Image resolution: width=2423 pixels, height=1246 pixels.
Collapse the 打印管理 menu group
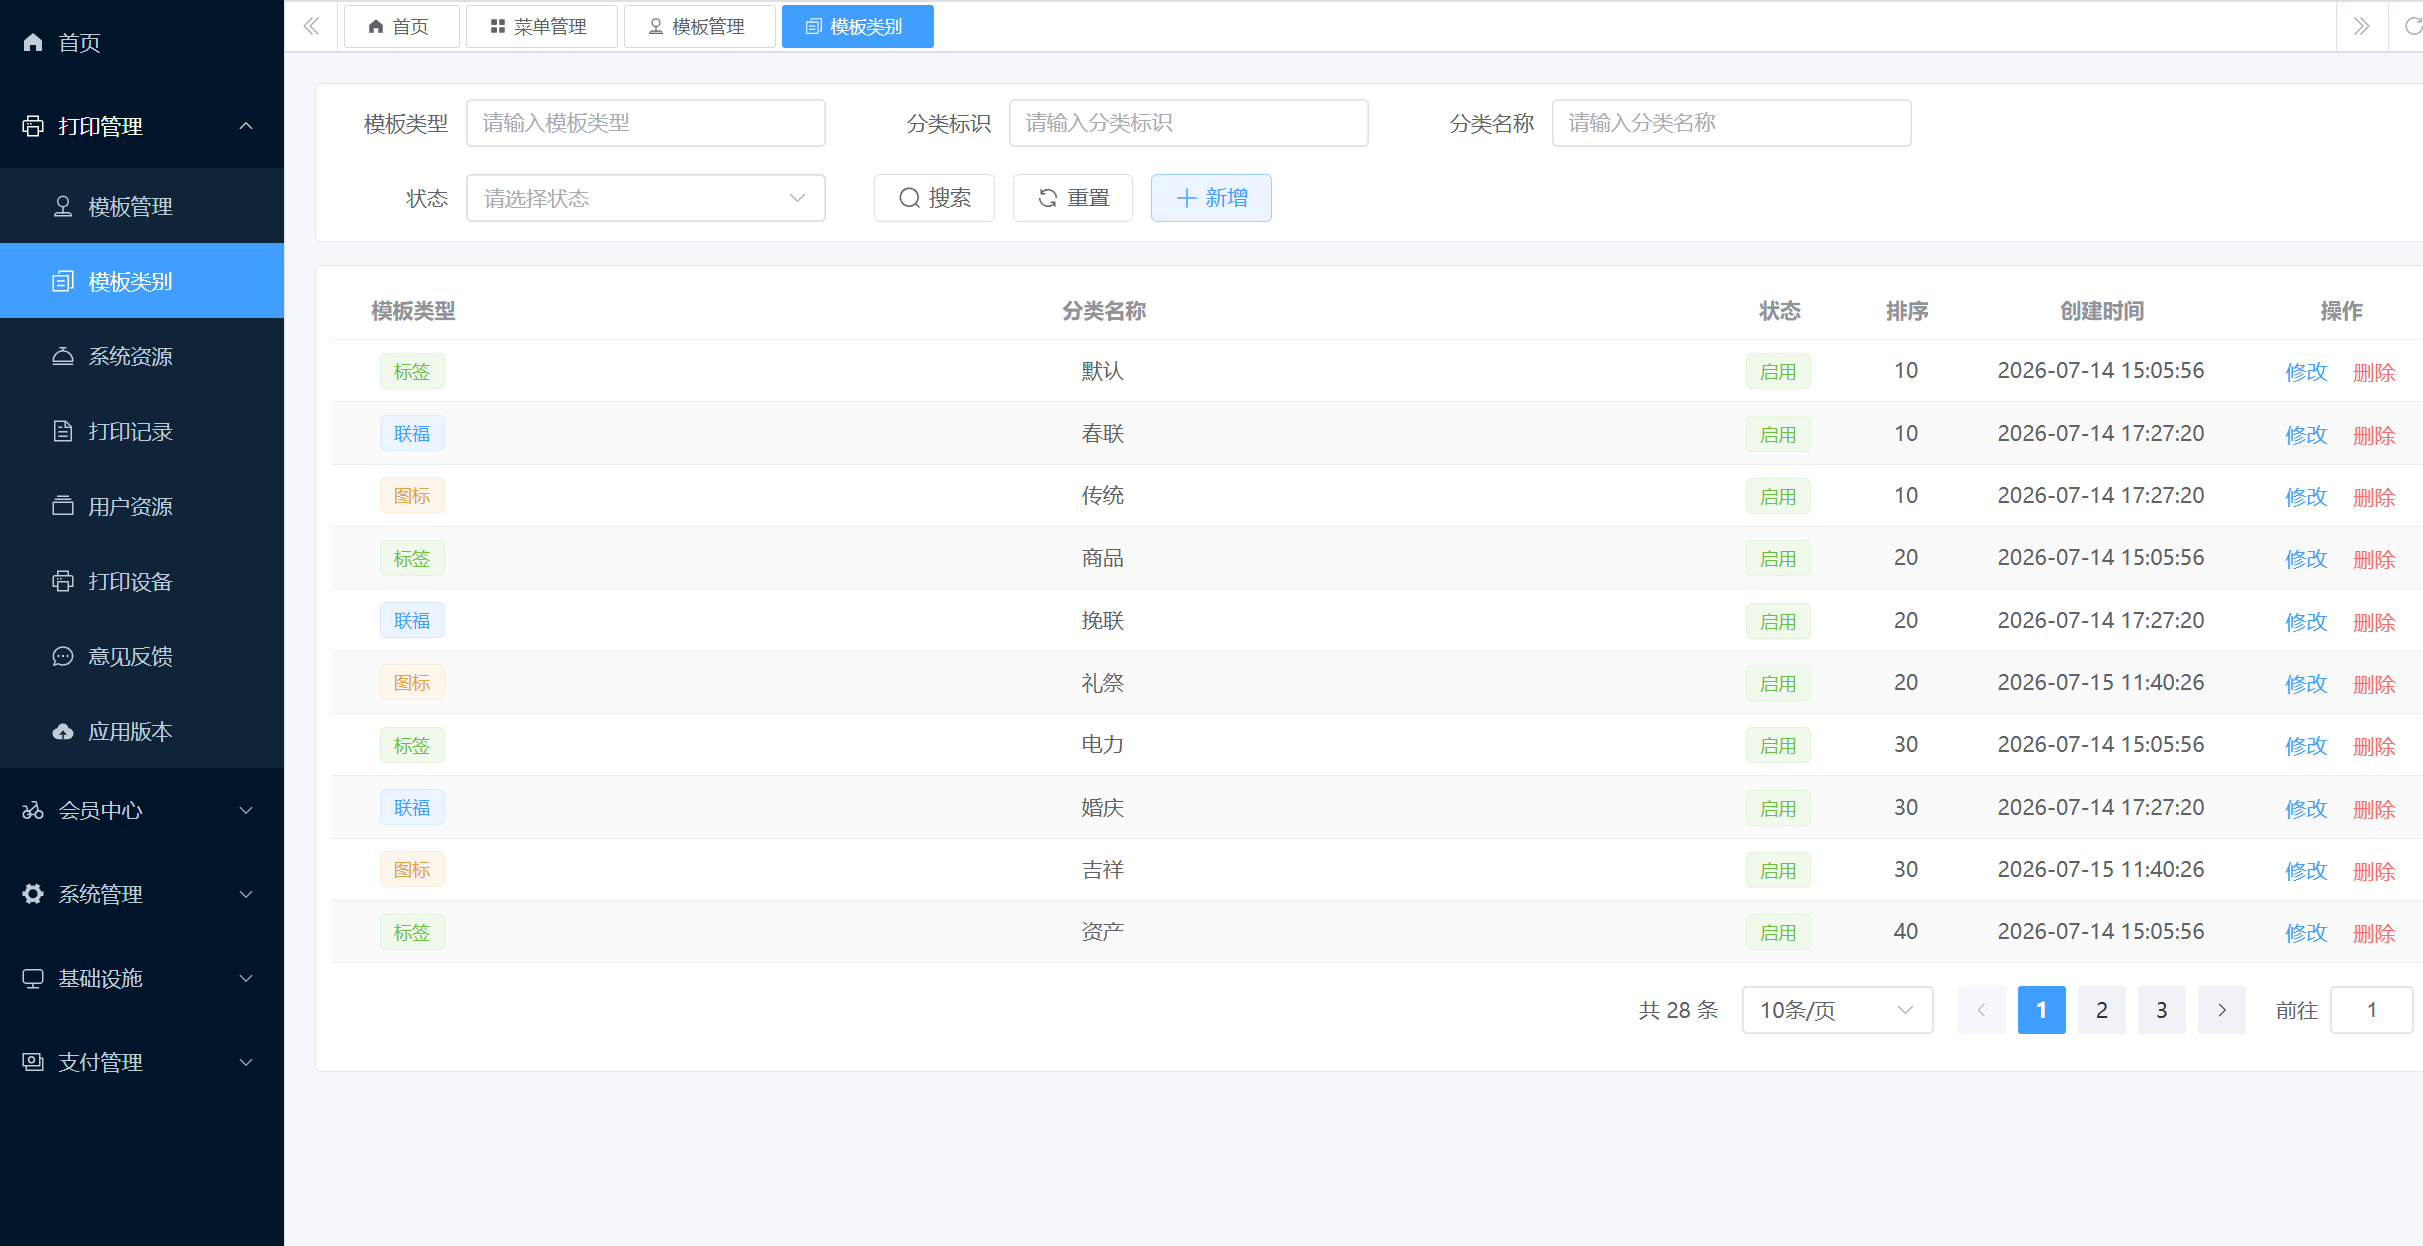click(x=246, y=126)
